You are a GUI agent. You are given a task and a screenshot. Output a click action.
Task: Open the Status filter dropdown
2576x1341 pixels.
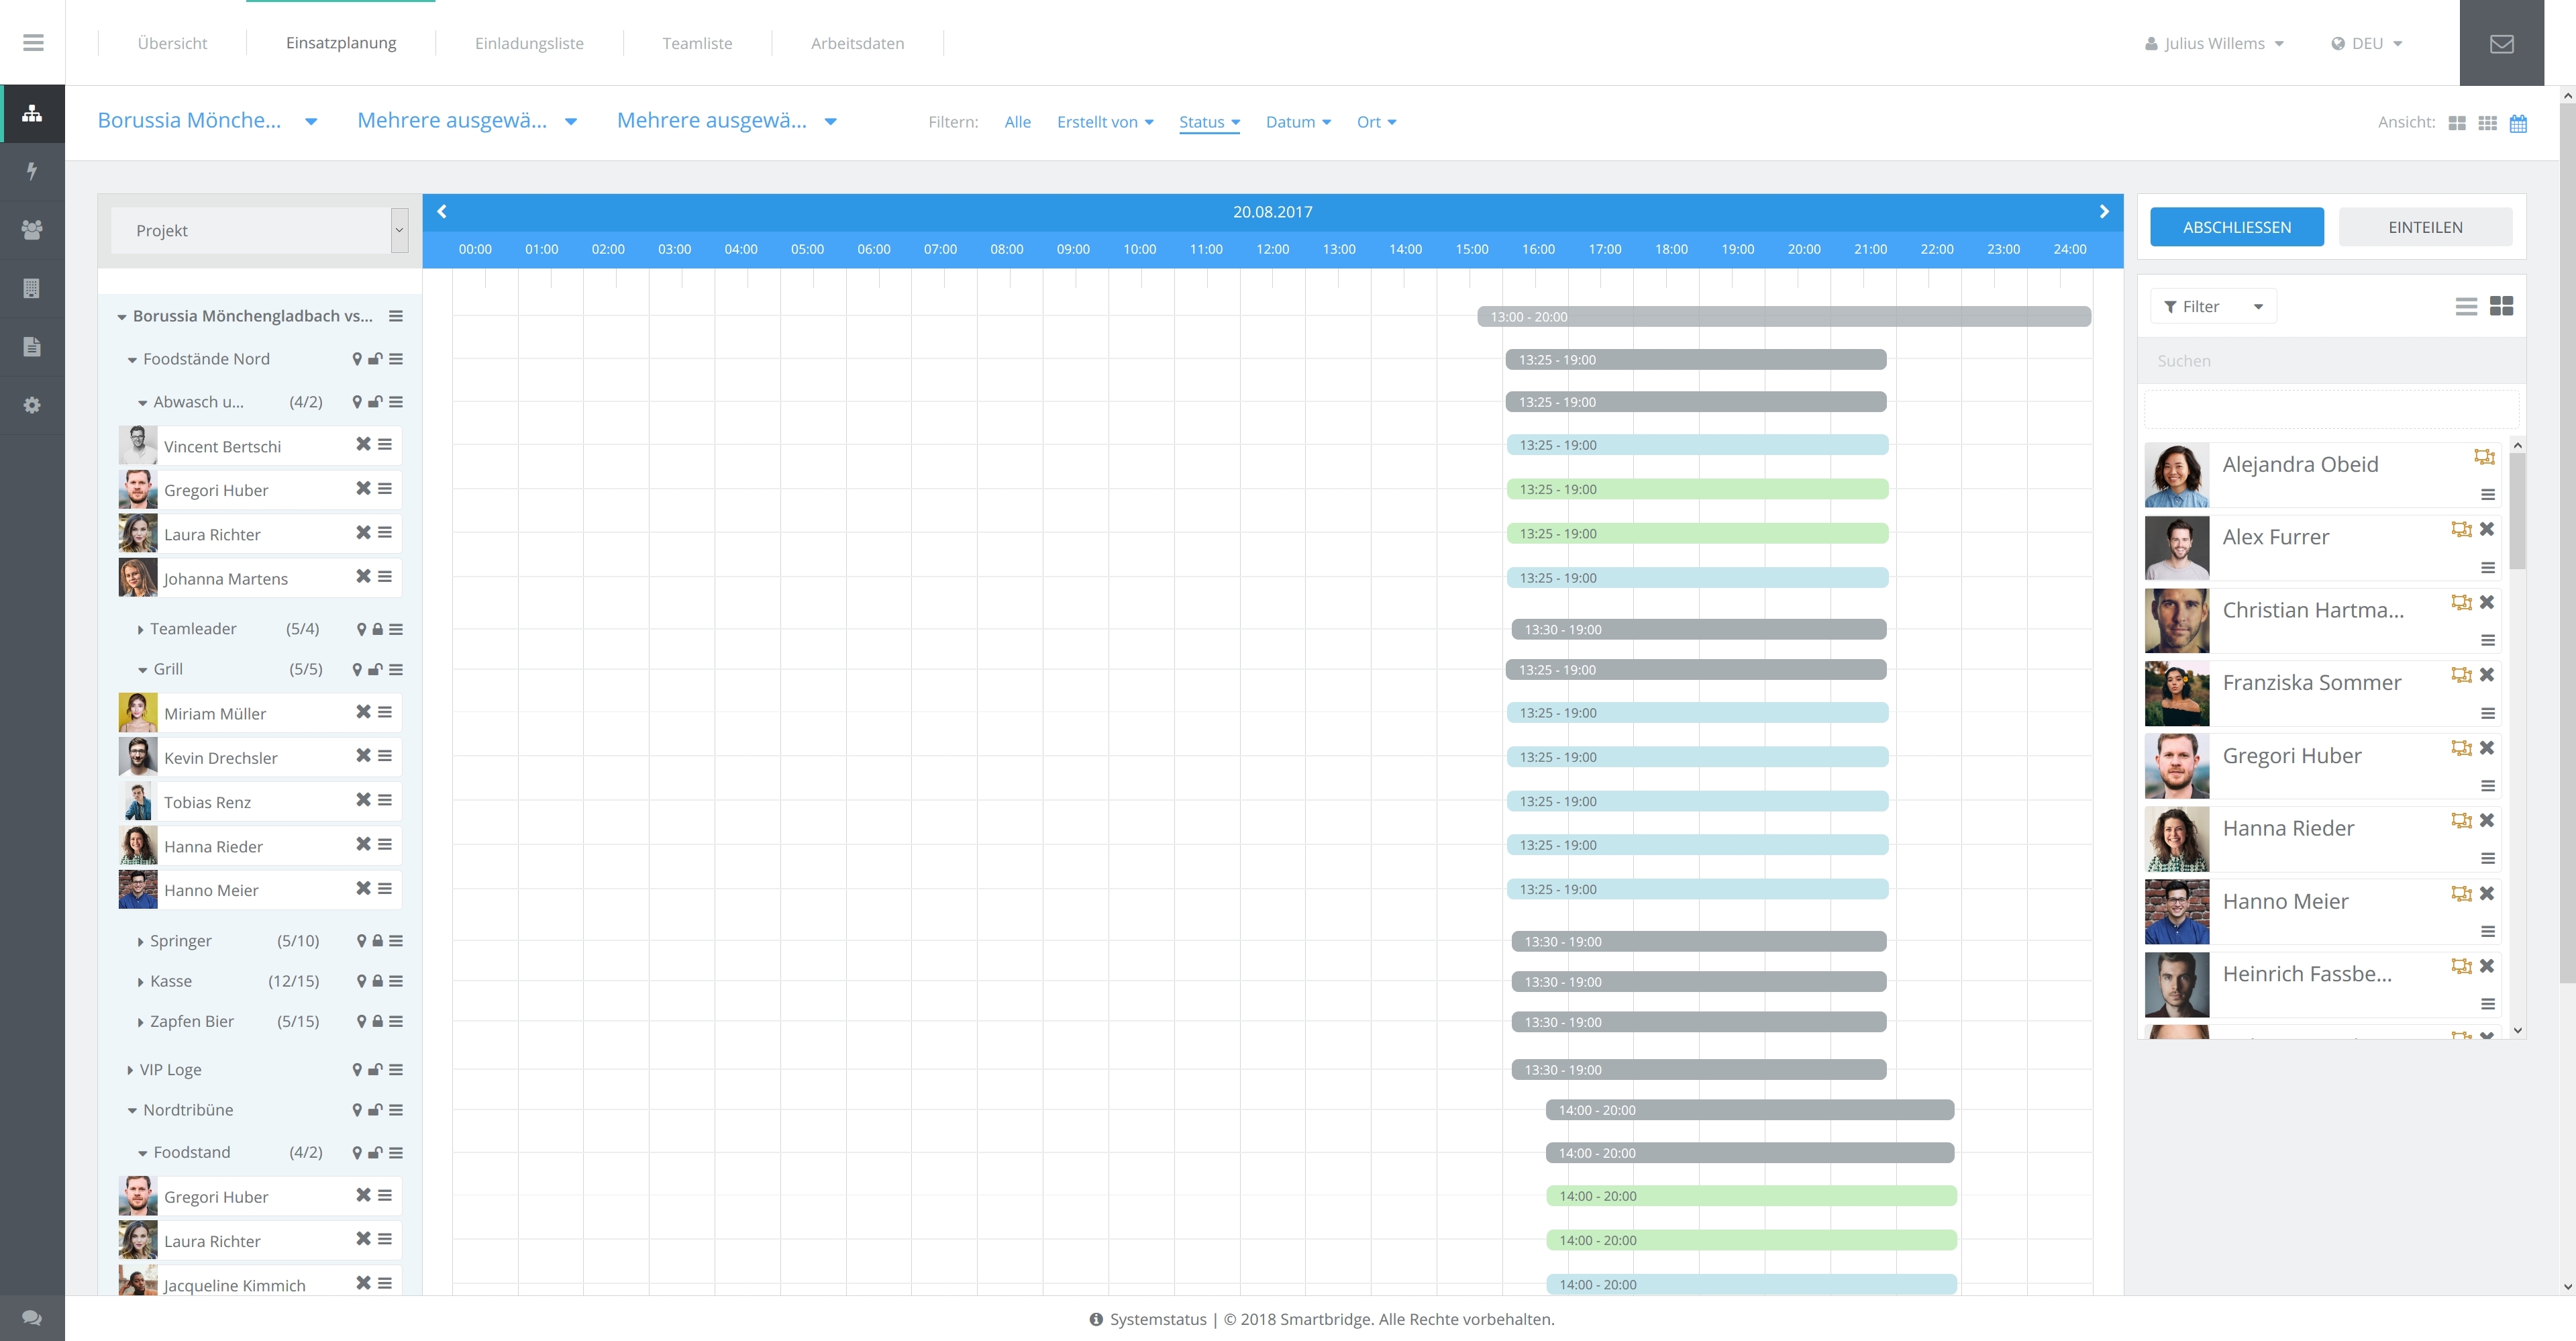click(1209, 122)
